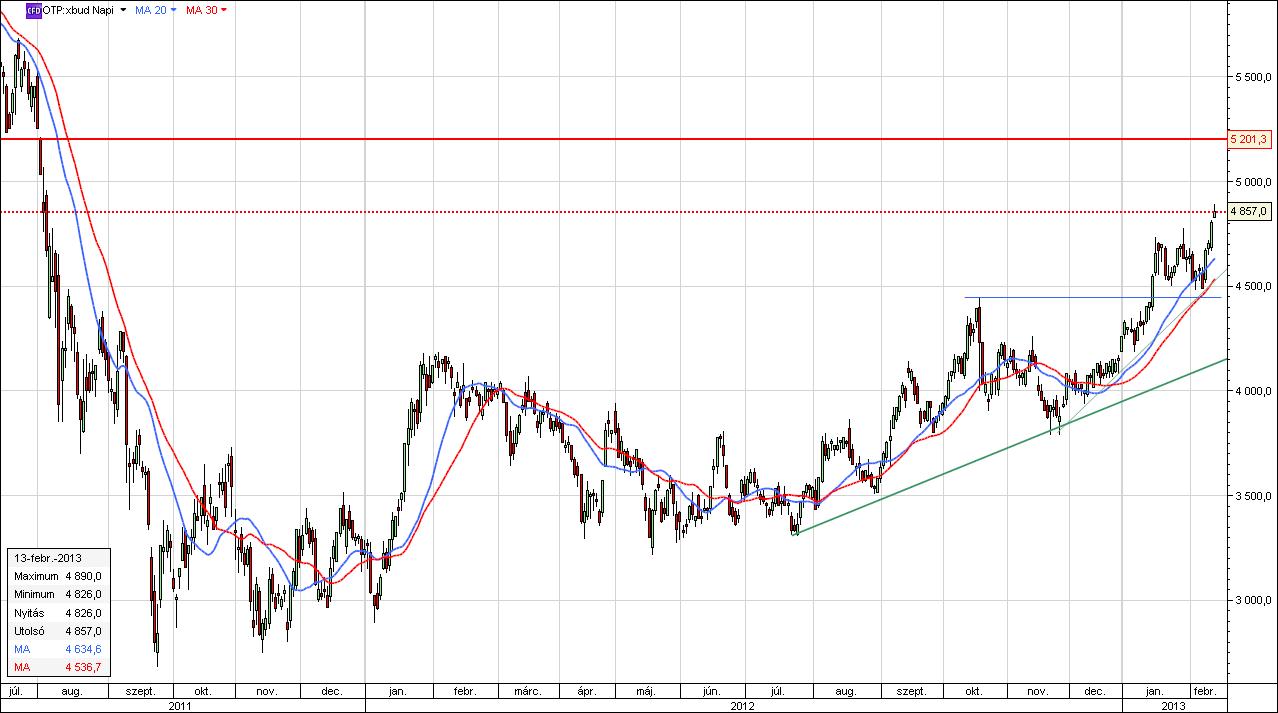Click the 4 000,0 price axis label
The image size is (1278, 713).
(x=1252, y=391)
